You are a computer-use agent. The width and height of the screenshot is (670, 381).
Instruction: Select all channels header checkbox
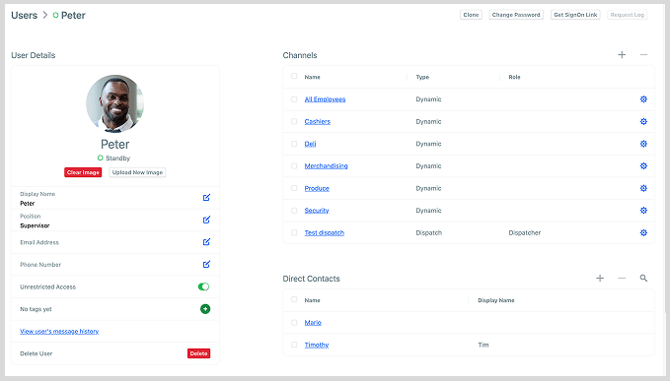tap(294, 76)
